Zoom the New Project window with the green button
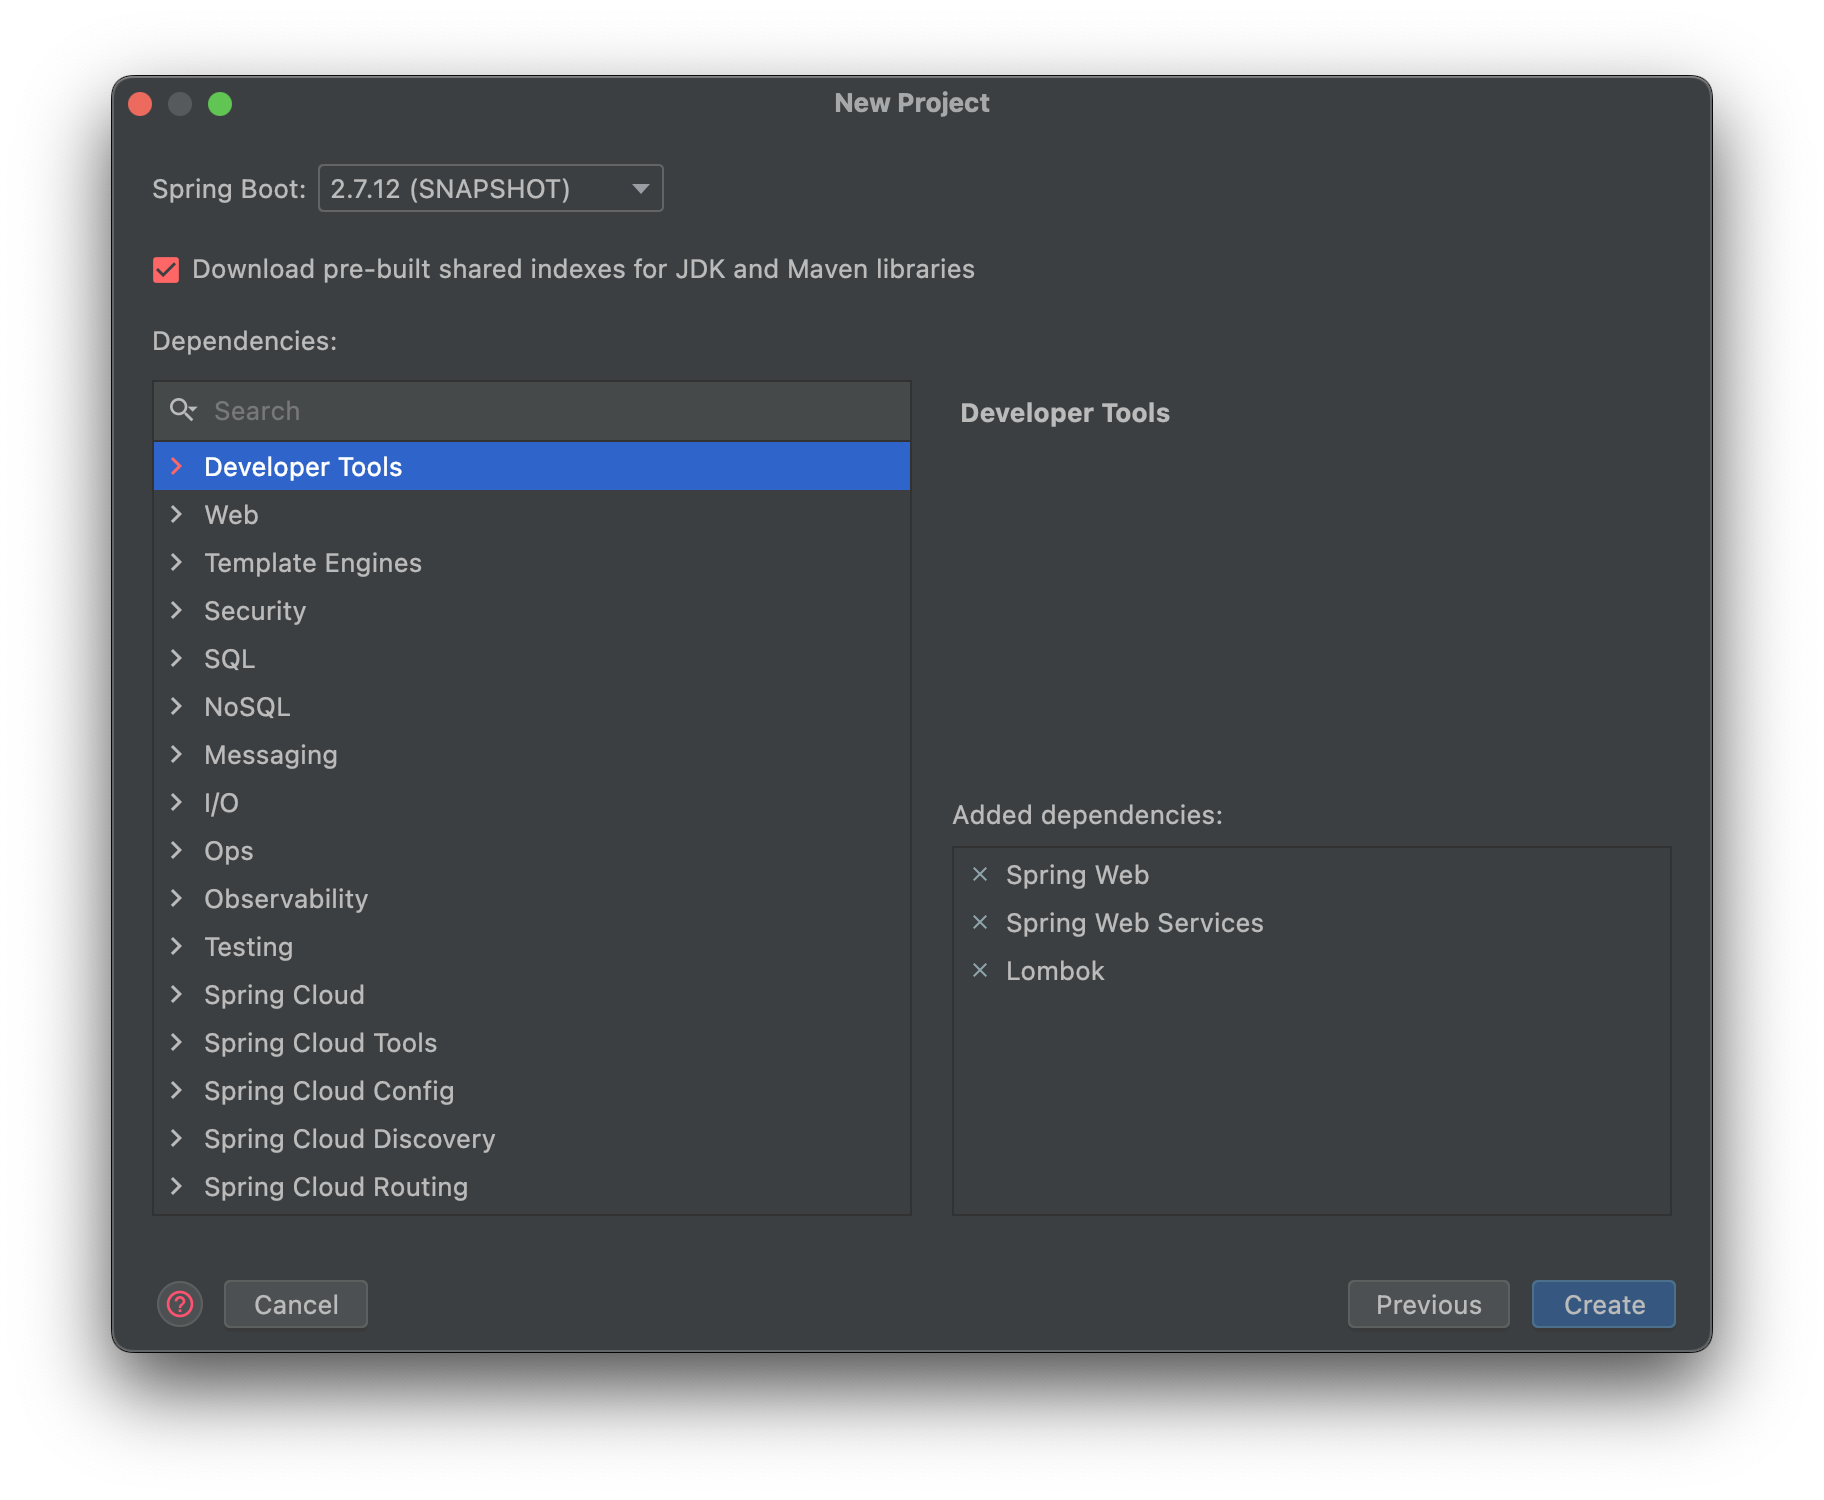The width and height of the screenshot is (1824, 1500). point(220,104)
